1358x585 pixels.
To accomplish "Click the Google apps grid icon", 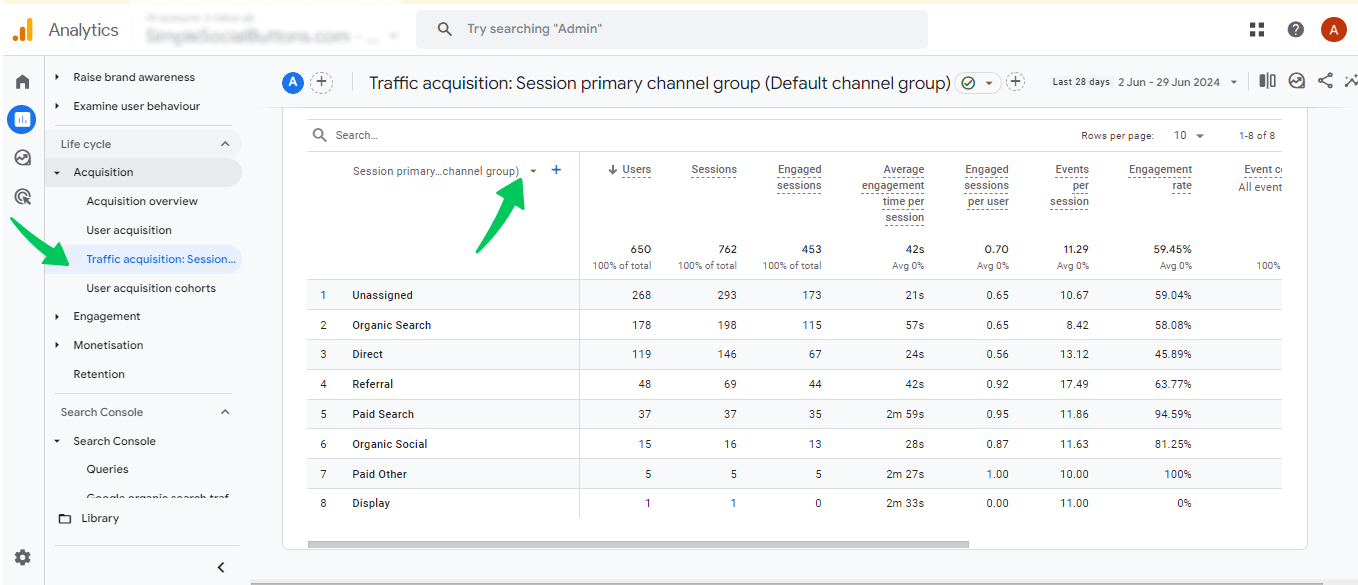I will [1258, 30].
